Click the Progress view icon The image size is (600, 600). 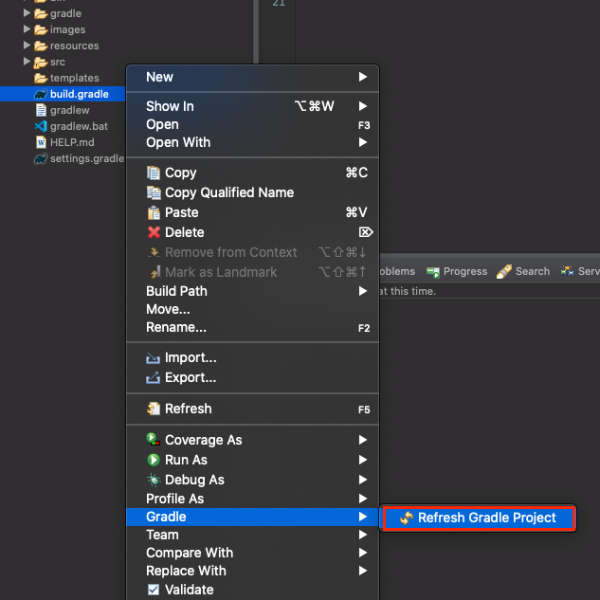click(433, 272)
